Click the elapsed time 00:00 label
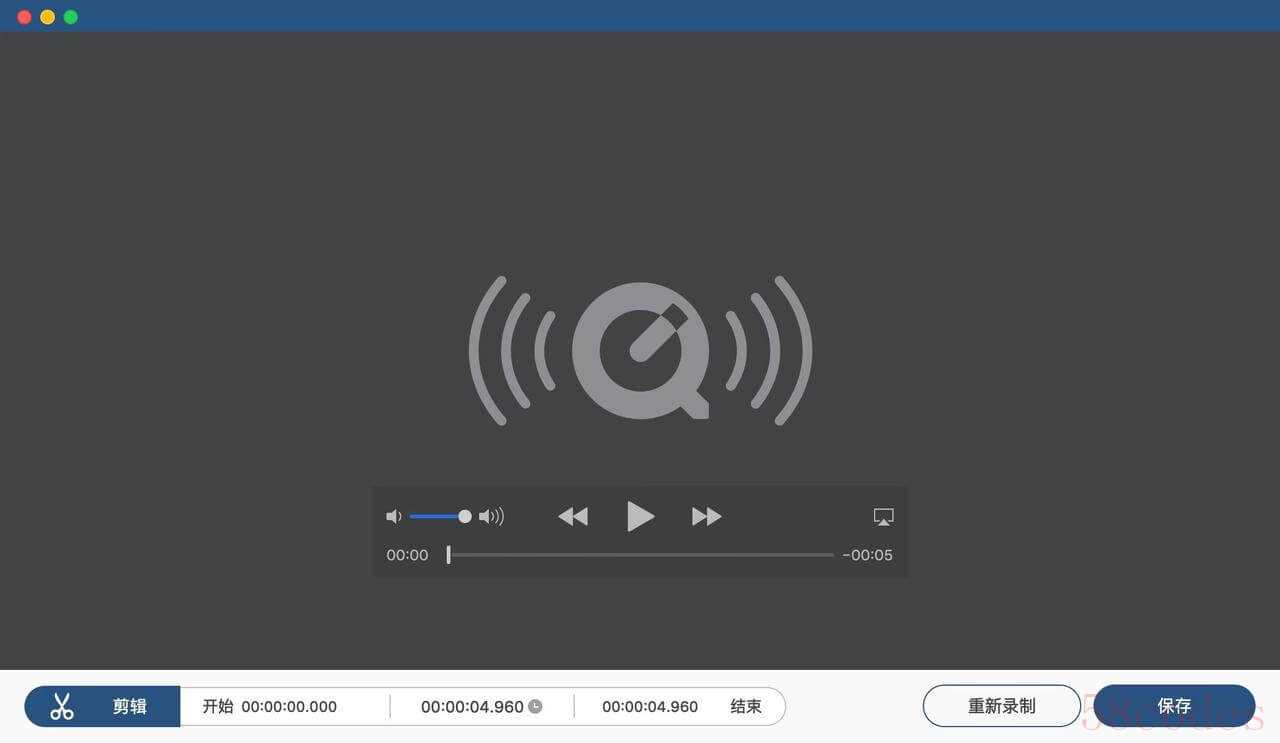1280x743 pixels. [407, 555]
